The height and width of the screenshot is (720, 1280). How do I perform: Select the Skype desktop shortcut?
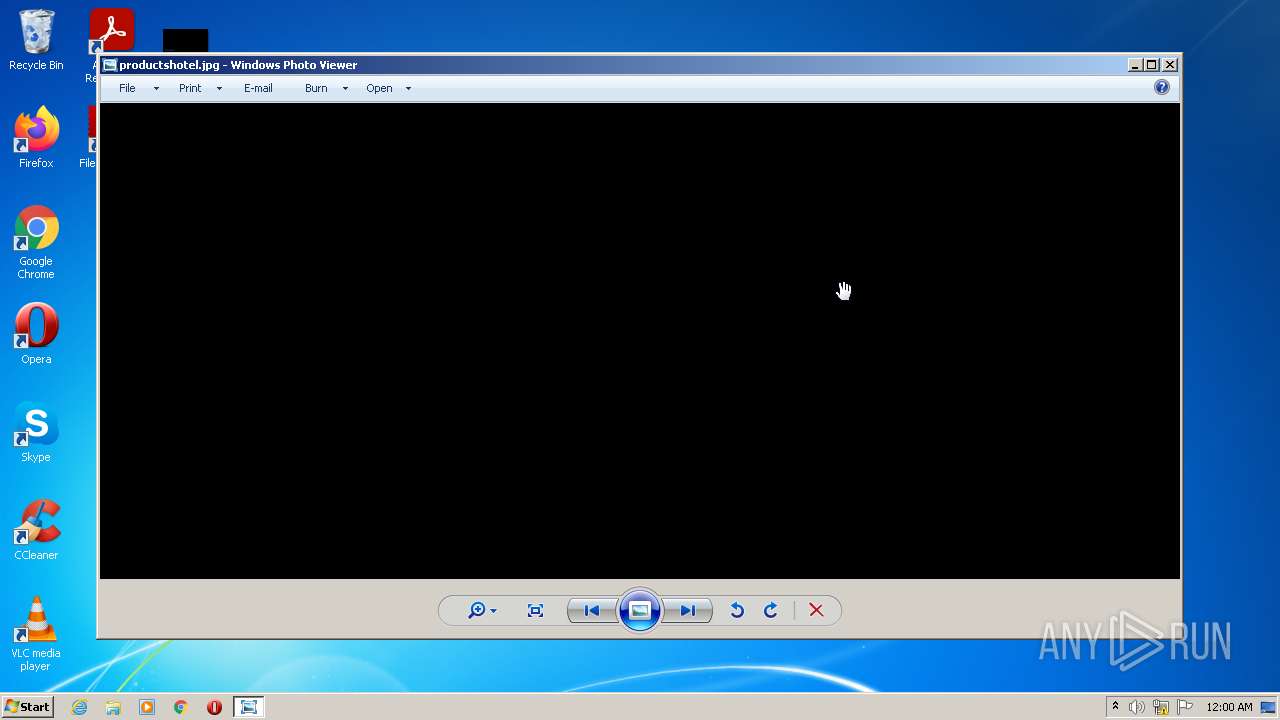click(36, 432)
